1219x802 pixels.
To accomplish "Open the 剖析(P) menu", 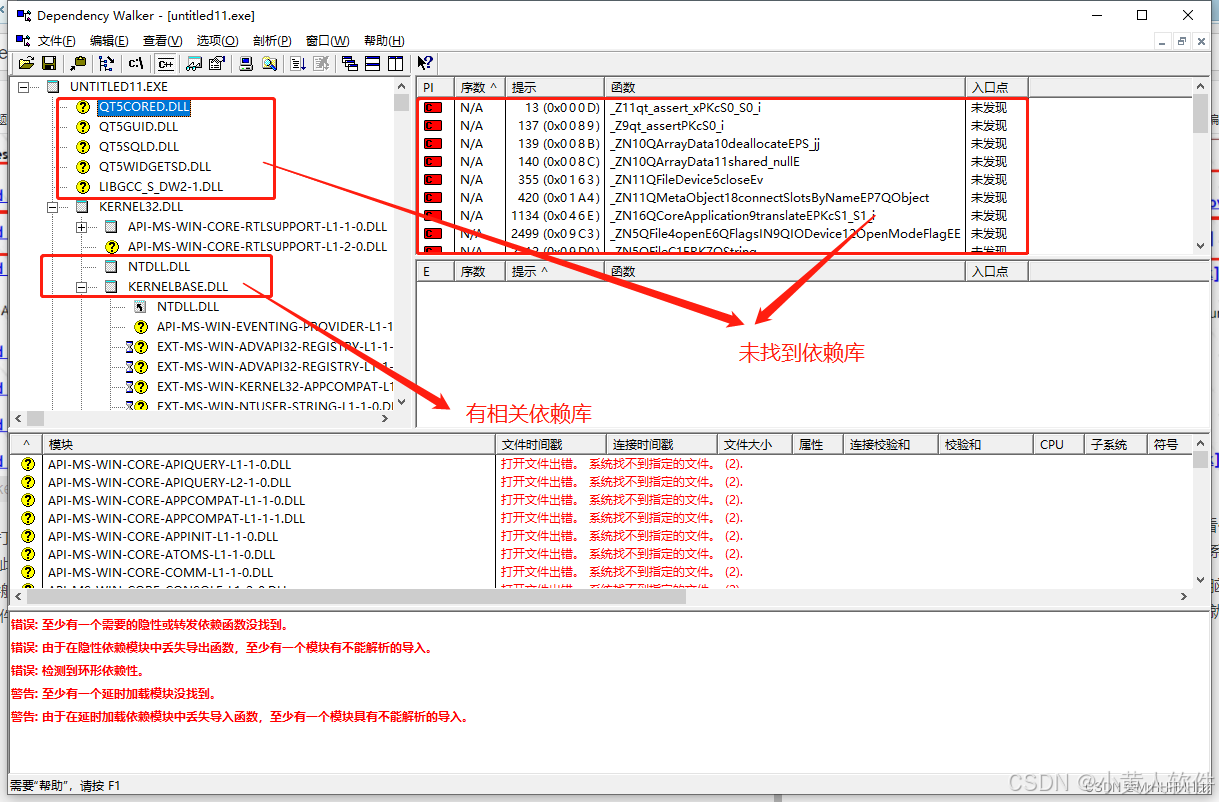I will pyautogui.click(x=272, y=41).
